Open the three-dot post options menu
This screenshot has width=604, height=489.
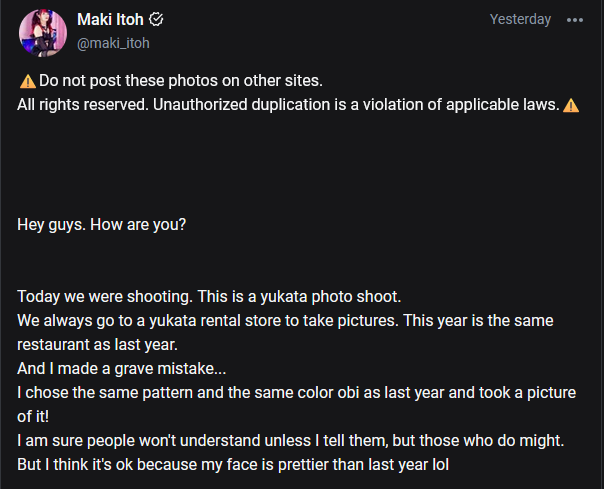tap(574, 20)
